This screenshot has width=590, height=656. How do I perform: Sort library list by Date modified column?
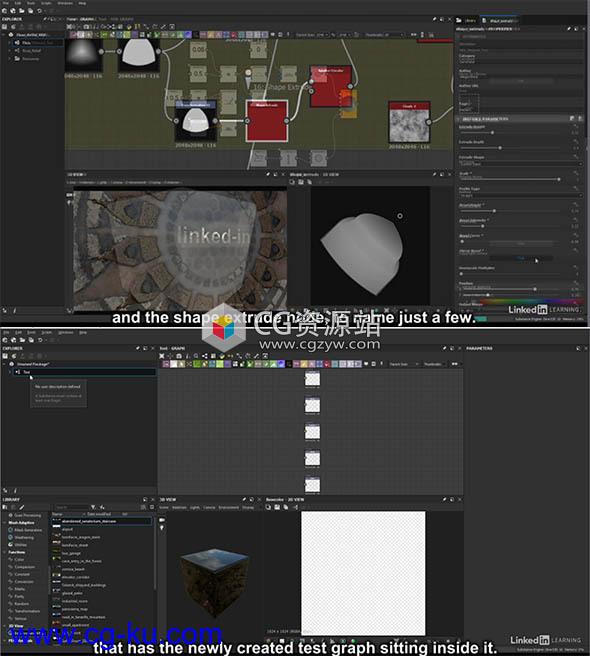pyautogui.click(x=99, y=514)
